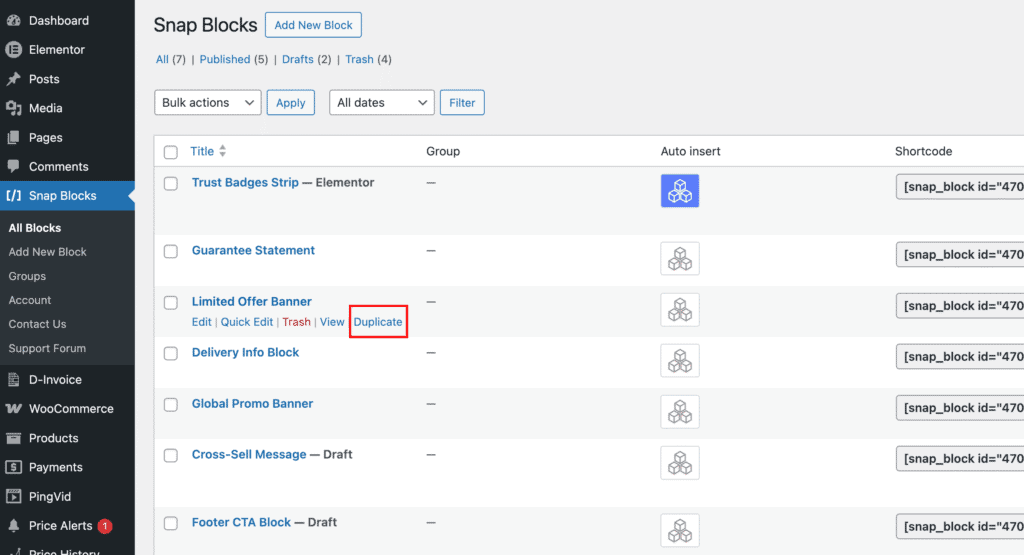The height and width of the screenshot is (555, 1024).
Task: Select the Global Promo Banner checkbox
Action: [171, 405]
